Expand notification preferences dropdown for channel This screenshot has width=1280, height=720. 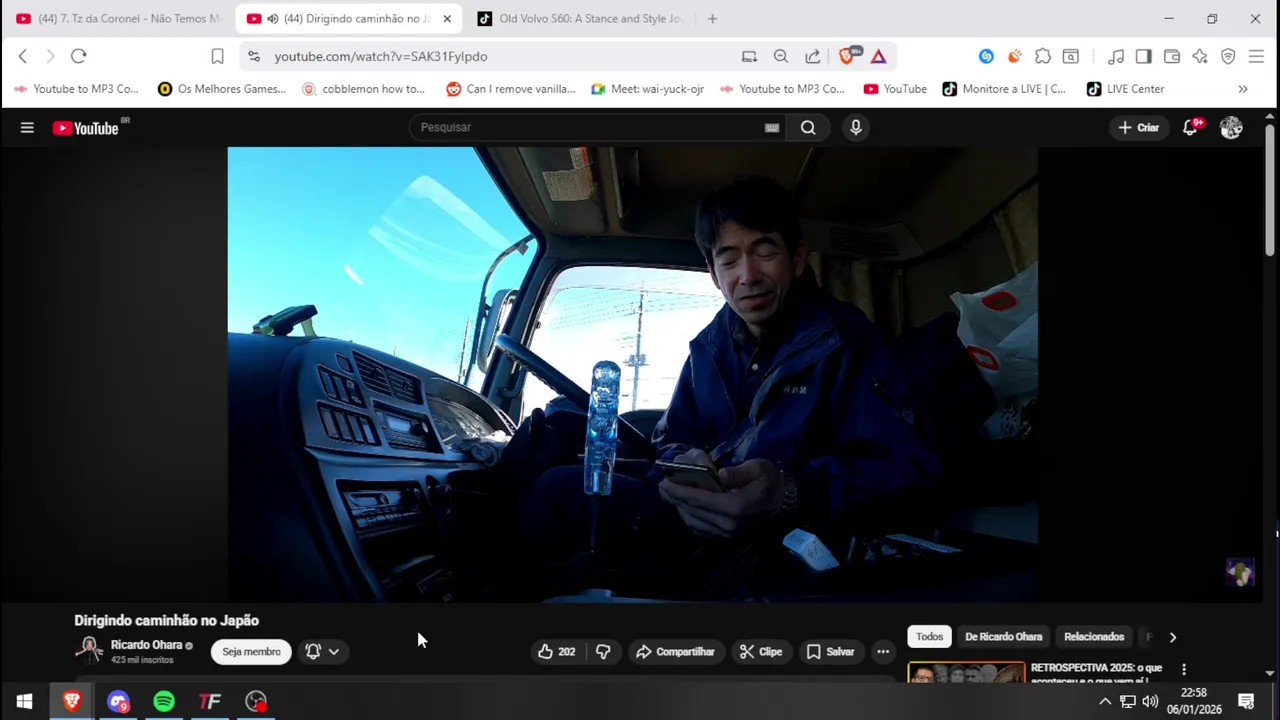[x=323, y=652]
